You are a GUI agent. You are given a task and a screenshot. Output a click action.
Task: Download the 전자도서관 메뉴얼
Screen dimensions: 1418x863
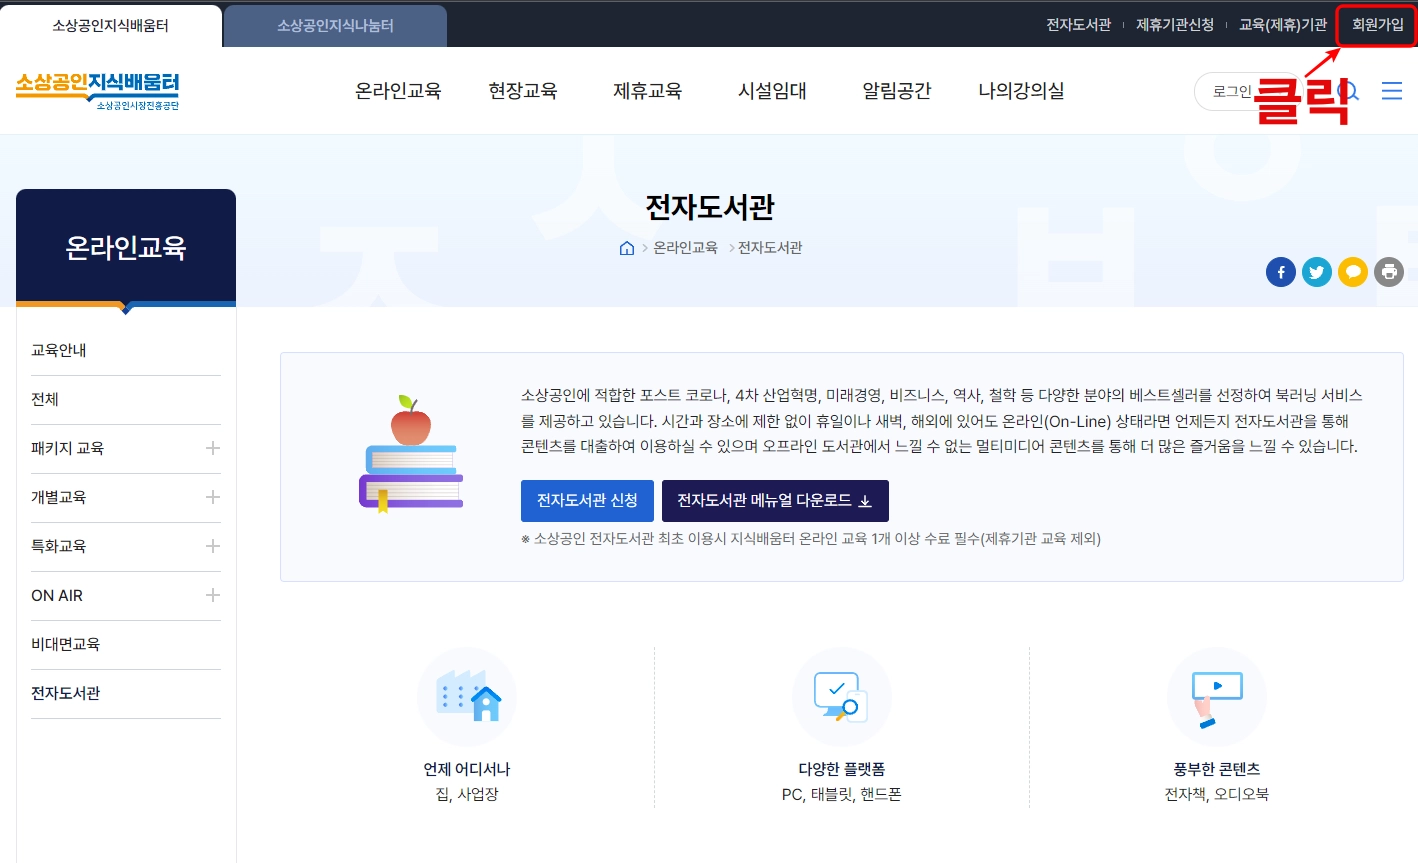click(775, 501)
